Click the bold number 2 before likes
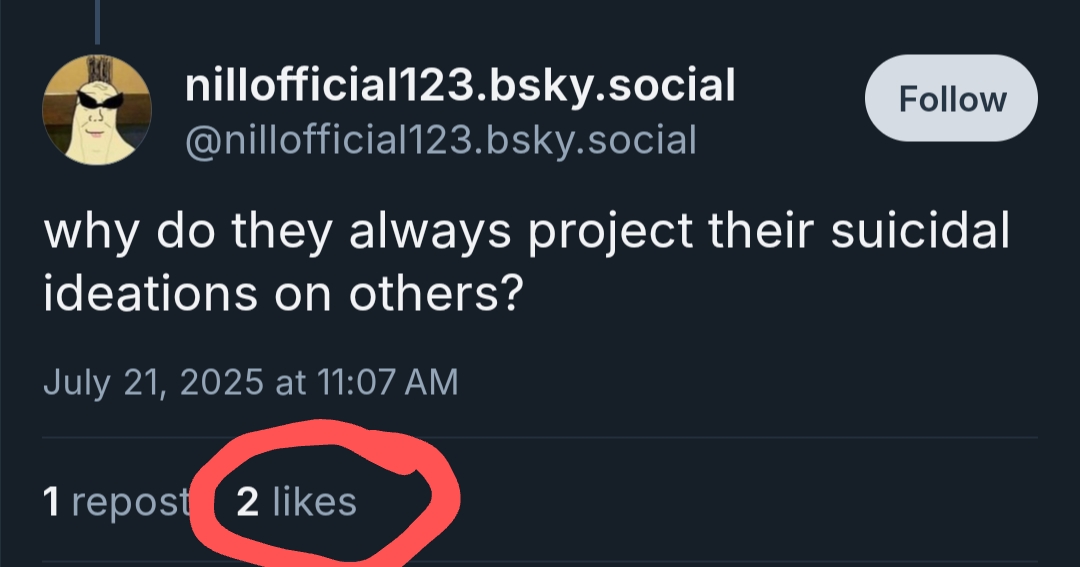Screen dimensions: 1080x567 coord(247,501)
